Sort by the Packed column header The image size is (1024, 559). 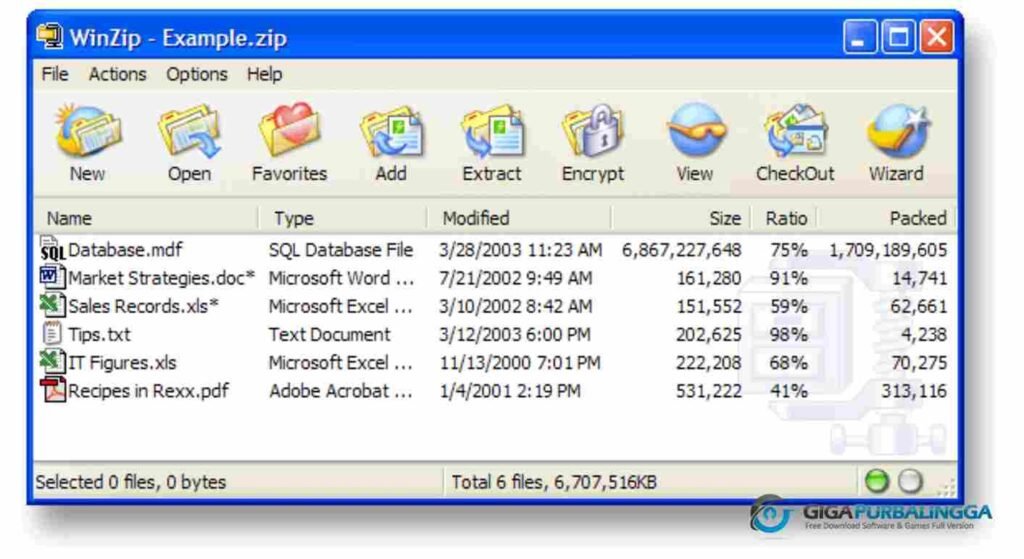[x=887, y=218]
